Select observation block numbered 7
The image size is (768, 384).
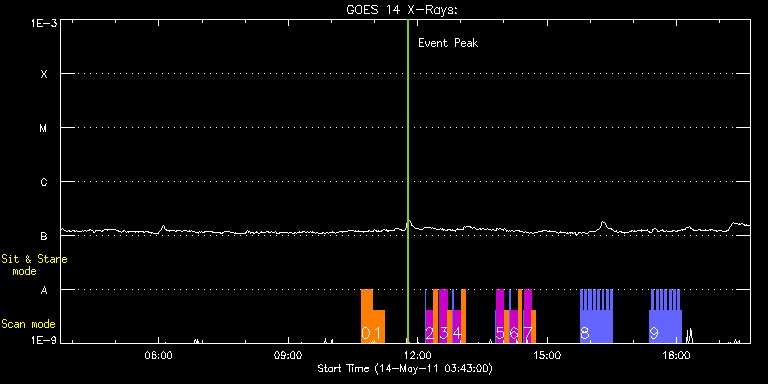coord(528,316)
